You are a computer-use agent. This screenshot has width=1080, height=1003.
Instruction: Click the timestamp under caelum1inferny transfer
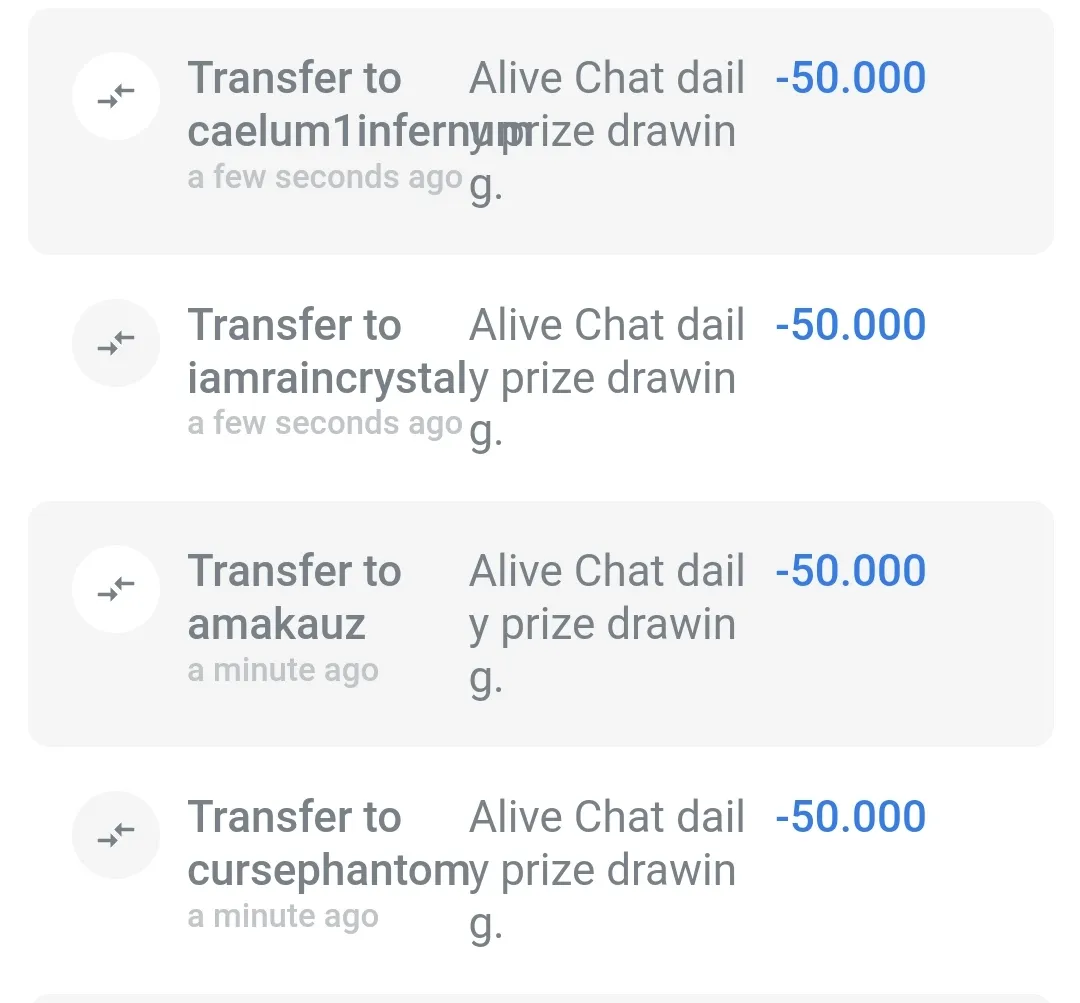point(325,178)
